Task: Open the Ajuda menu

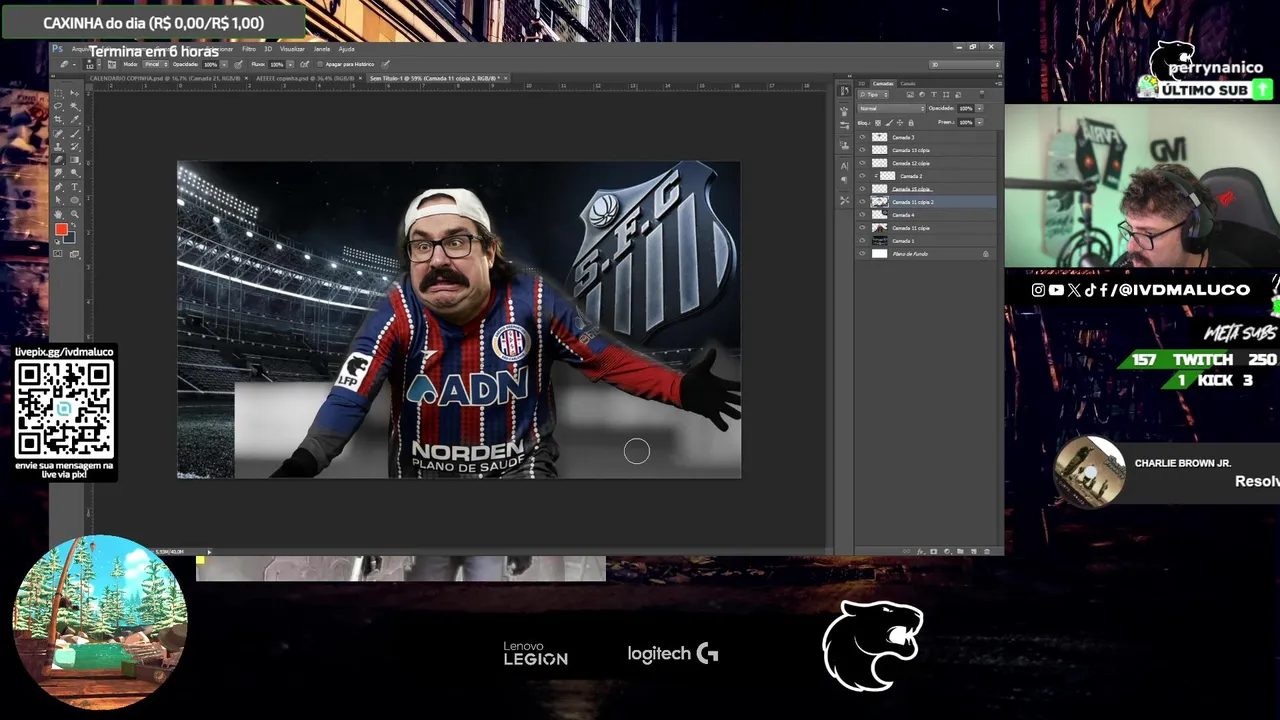Action: [346, 49]
